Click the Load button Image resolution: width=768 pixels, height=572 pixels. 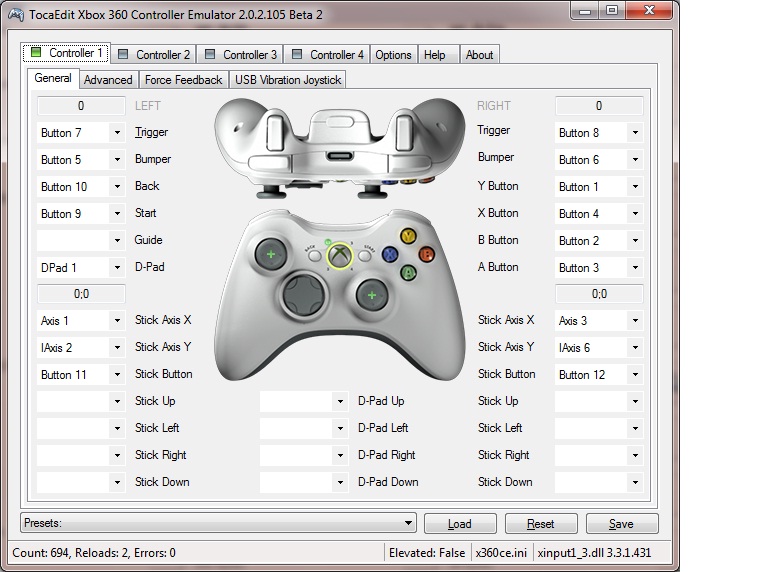[x=460, y=524]
